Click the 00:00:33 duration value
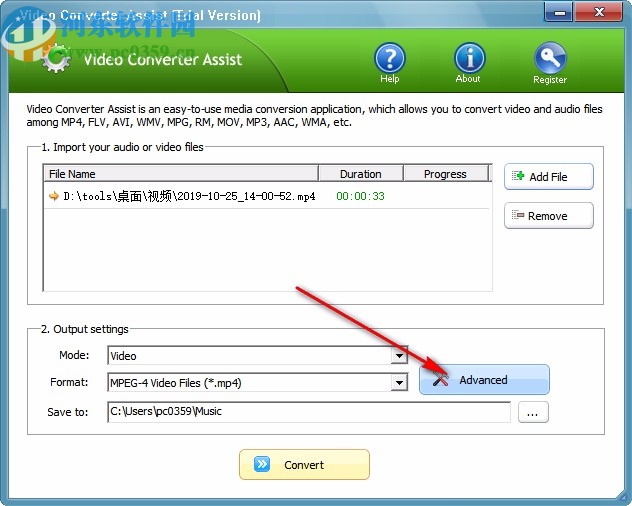 360,196
